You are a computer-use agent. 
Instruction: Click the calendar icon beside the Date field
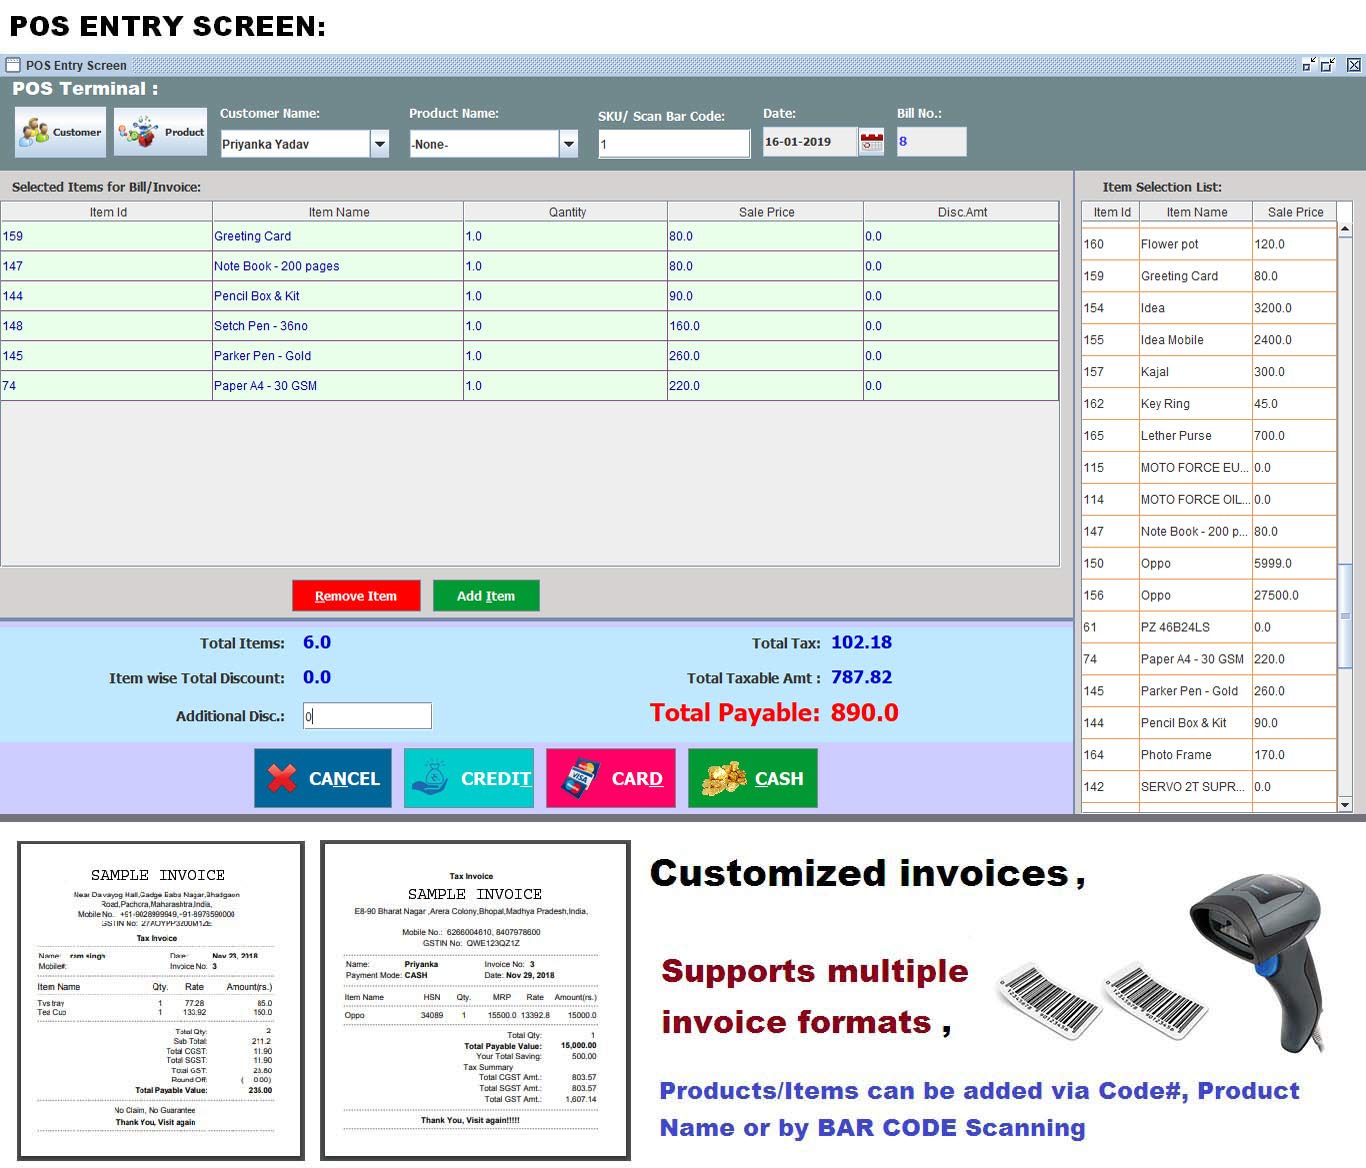click(872, 141)
